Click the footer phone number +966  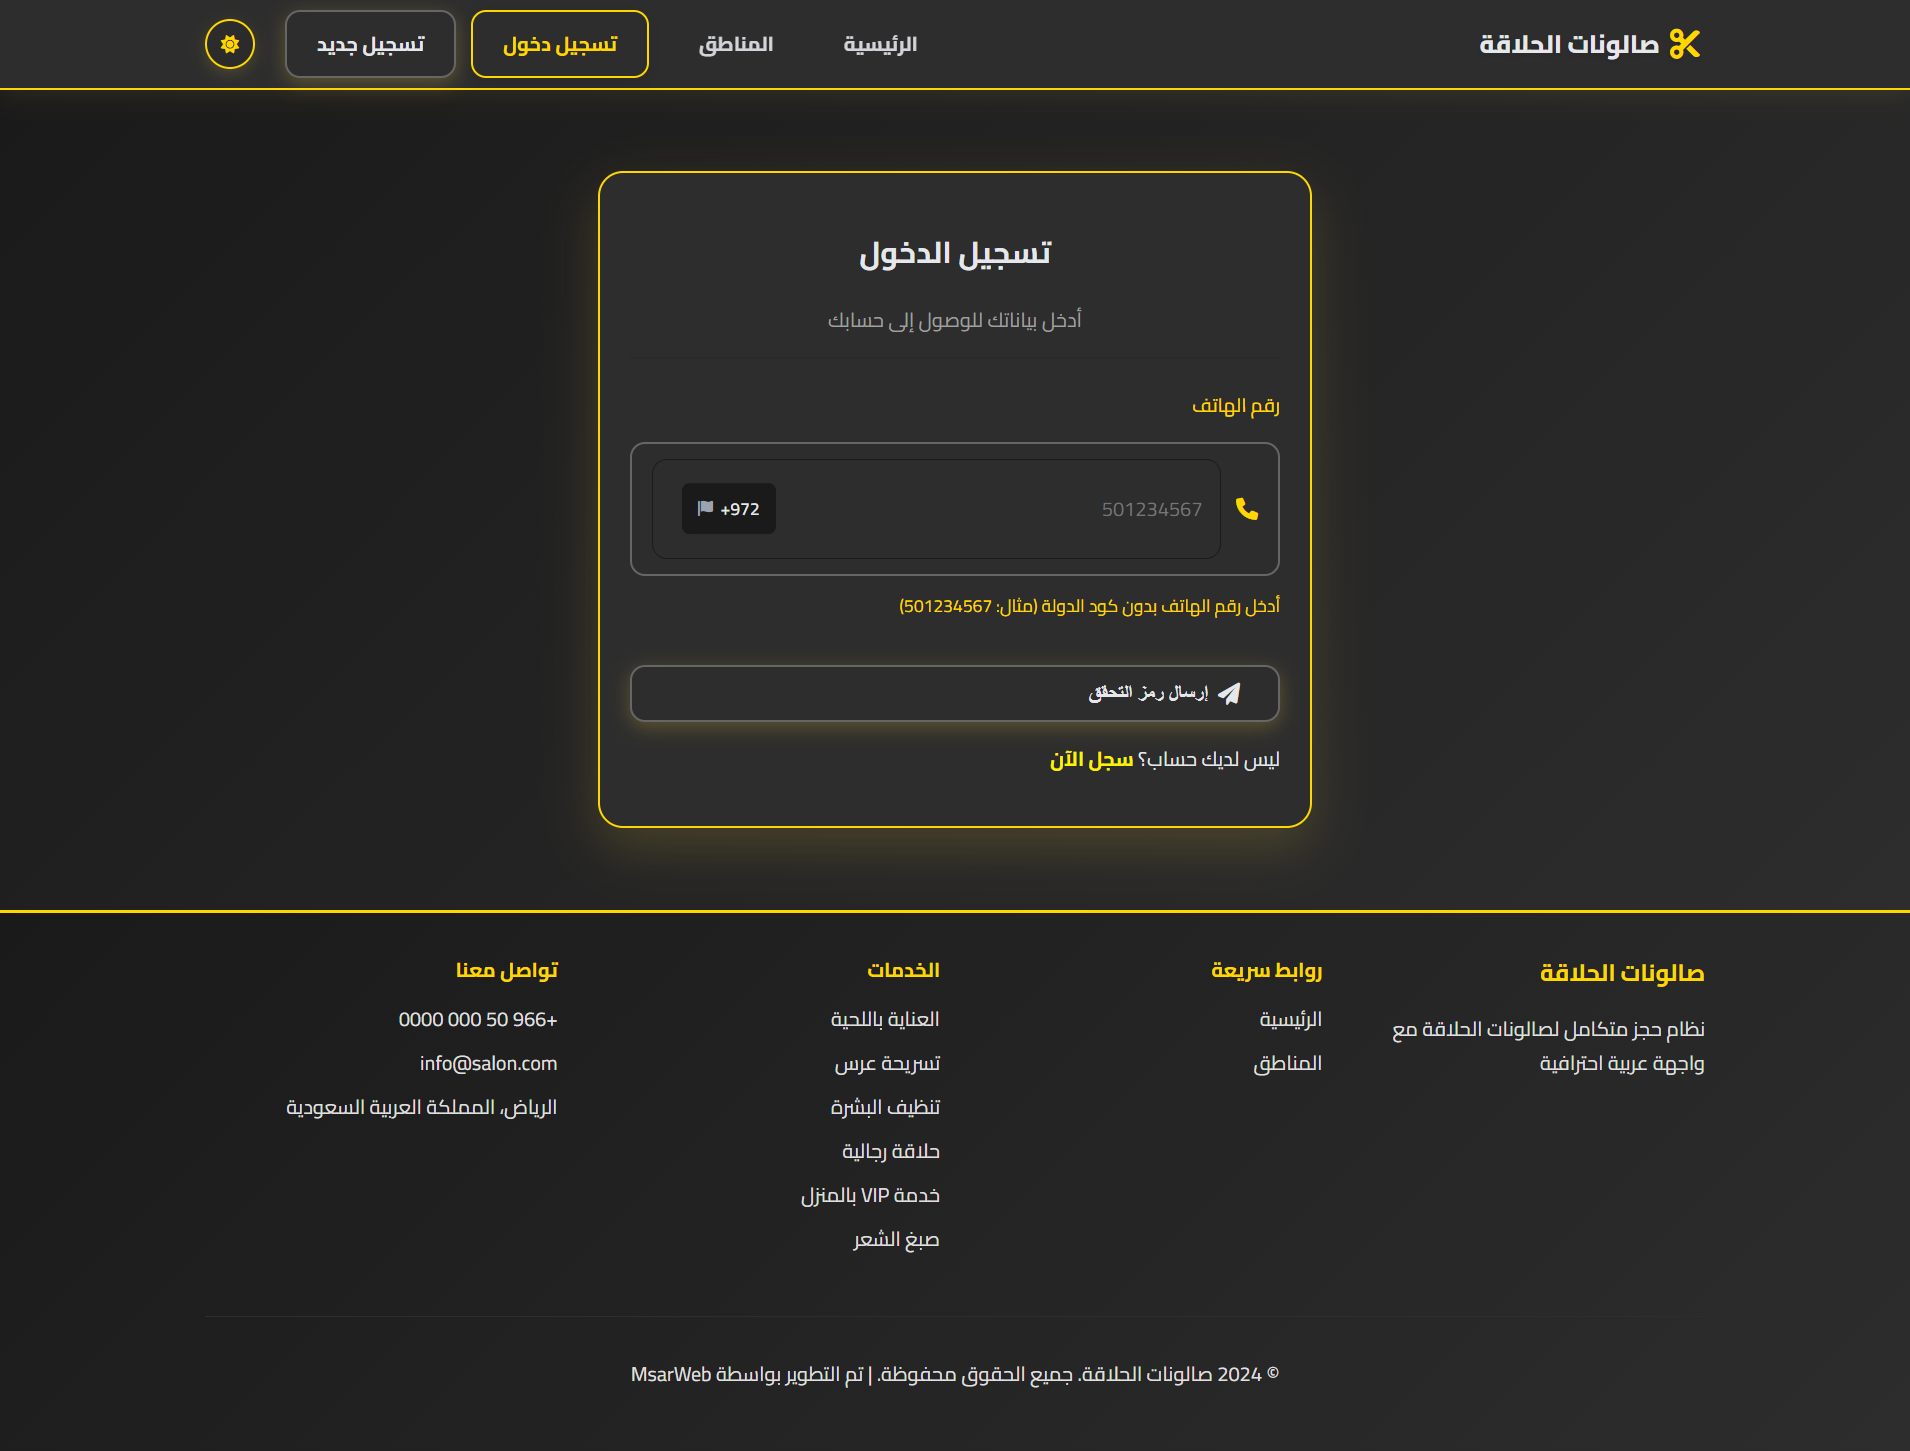click(478, 1019)
